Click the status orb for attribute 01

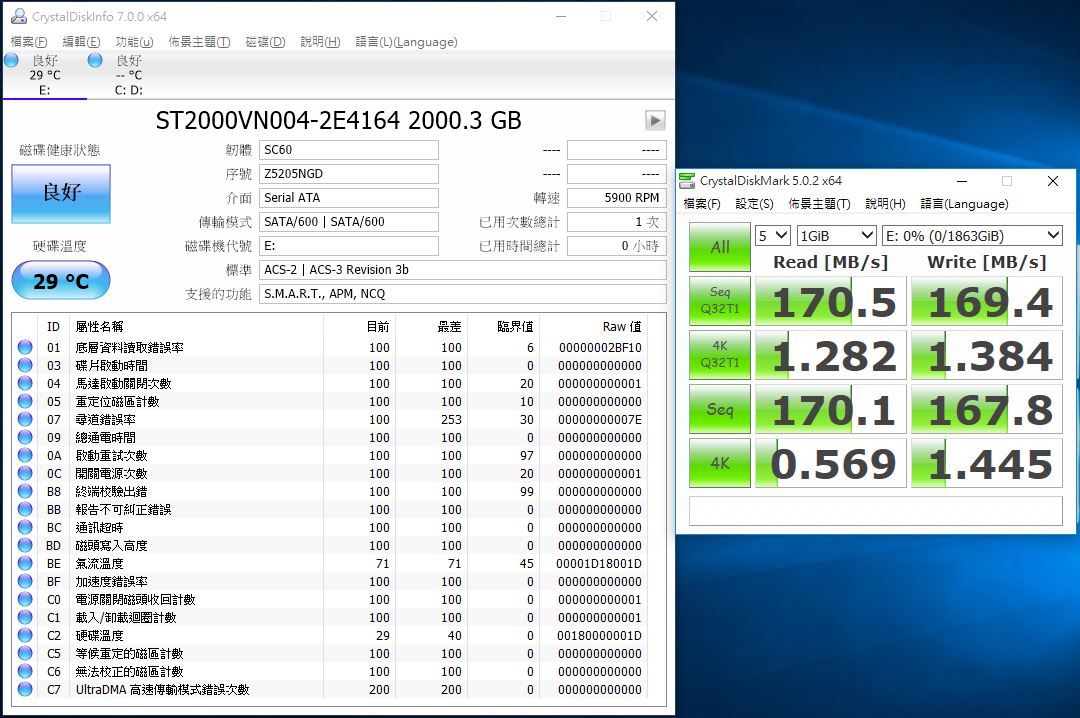(25, 347)
